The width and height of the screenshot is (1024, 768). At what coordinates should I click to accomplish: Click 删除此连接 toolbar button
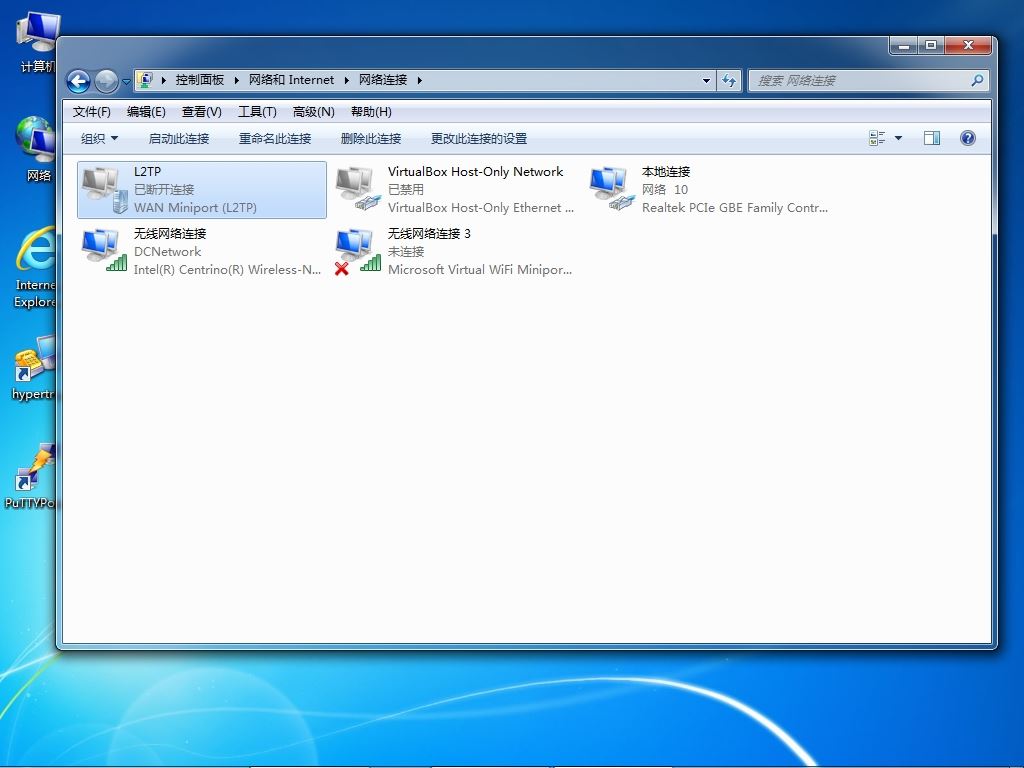370,138
